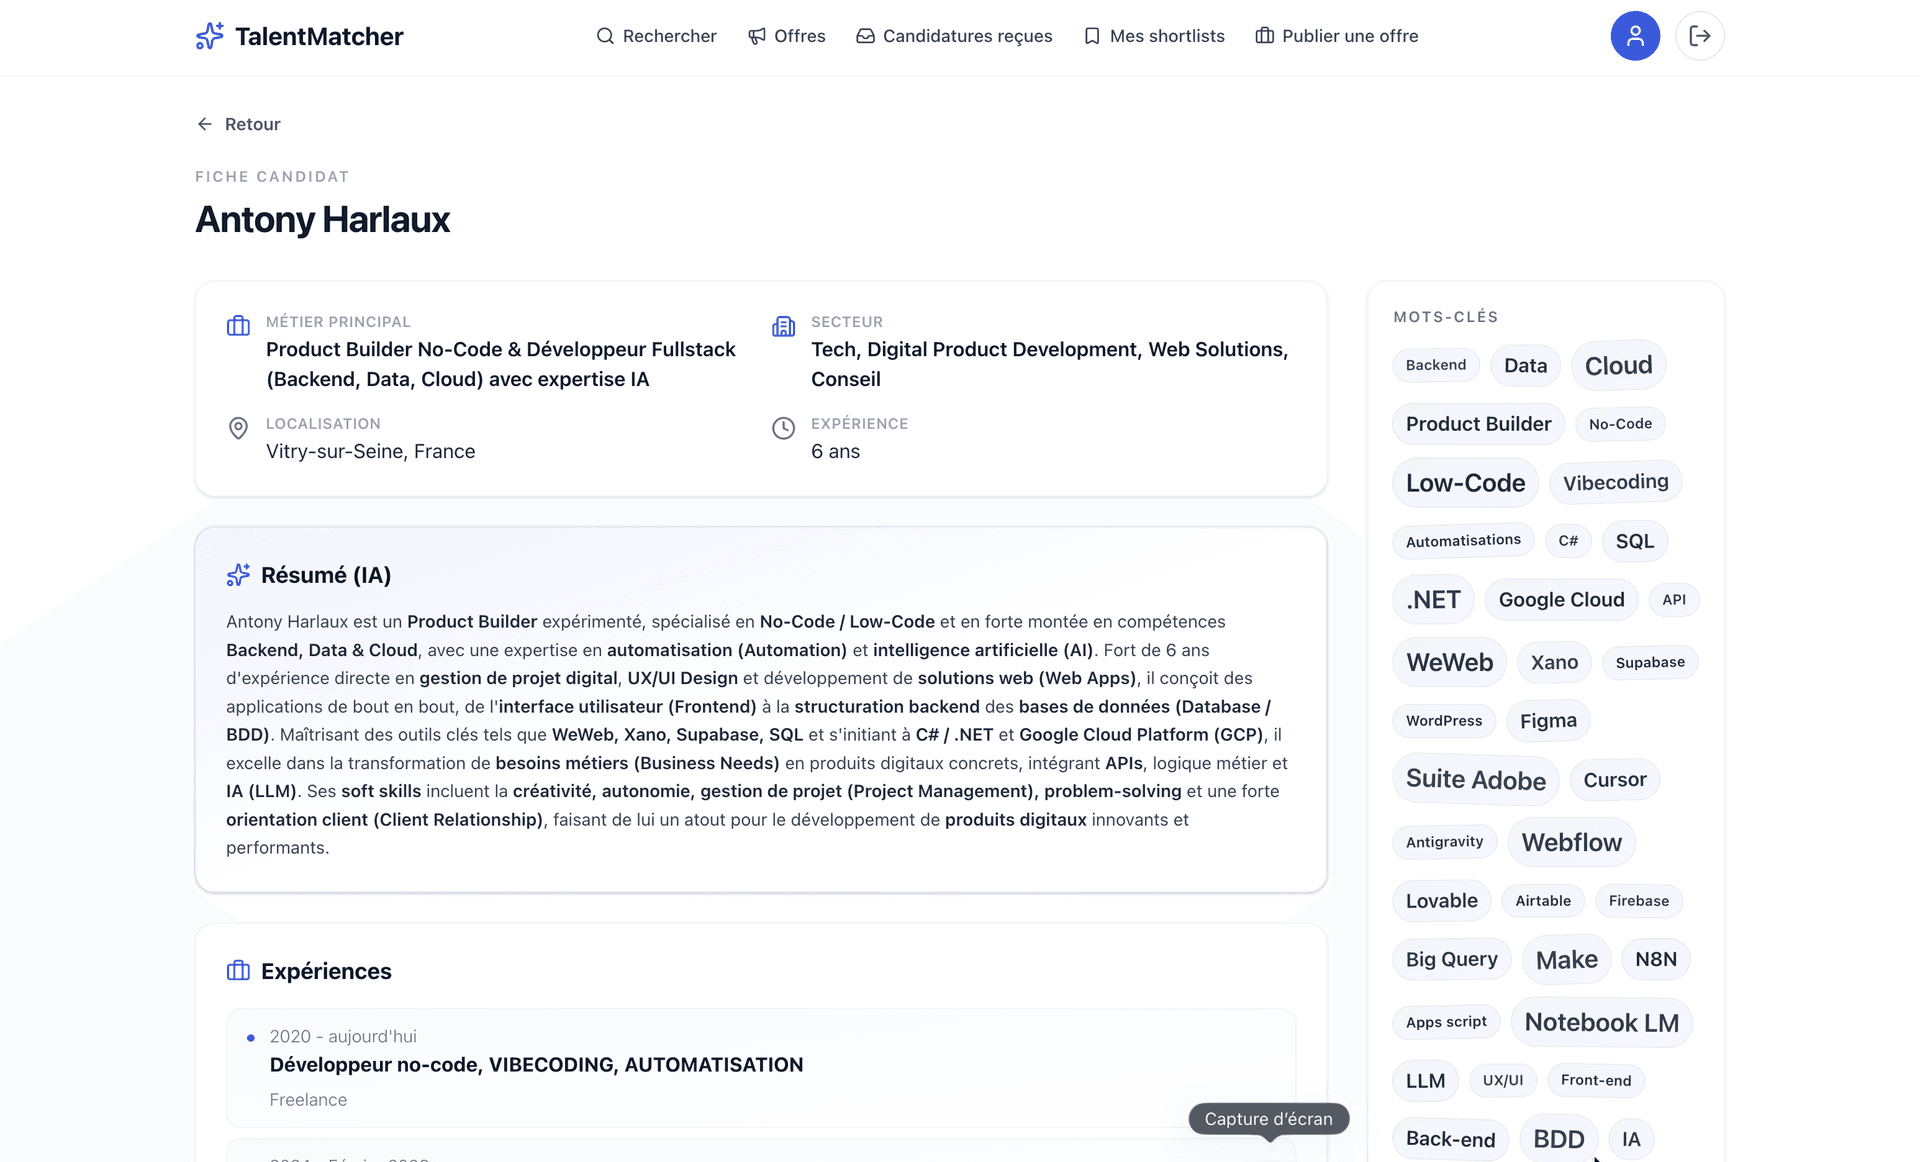Click the logout icon button
Image resolution: width=1920 pixels, height=1162 pixels.
coord(1700,36)
